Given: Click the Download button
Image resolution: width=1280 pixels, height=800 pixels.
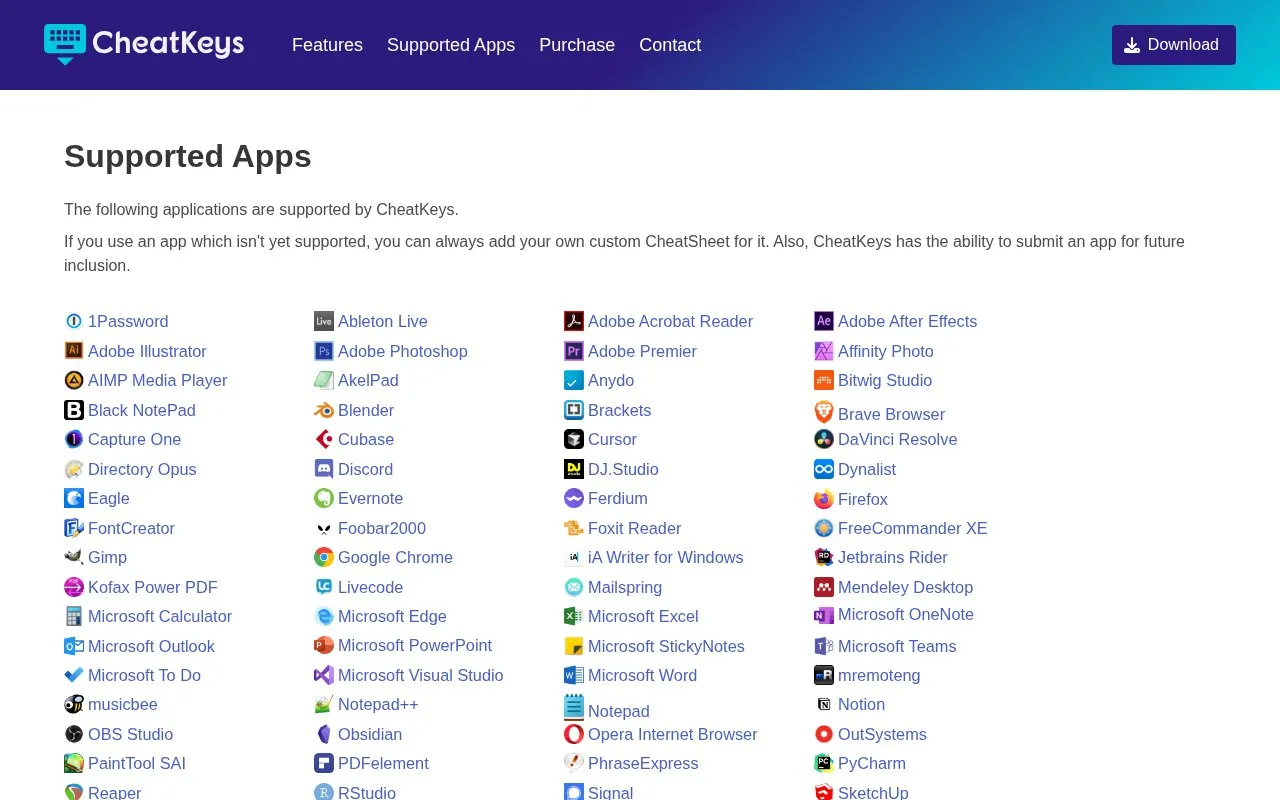Looking at the screenshot, I should coord(1174,45).
